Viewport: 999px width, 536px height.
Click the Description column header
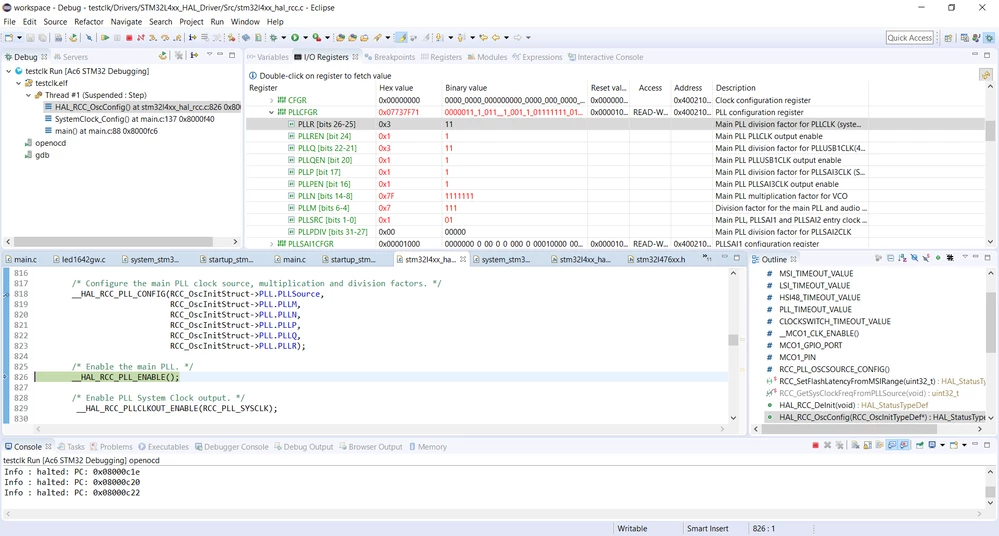coord(735,88)
